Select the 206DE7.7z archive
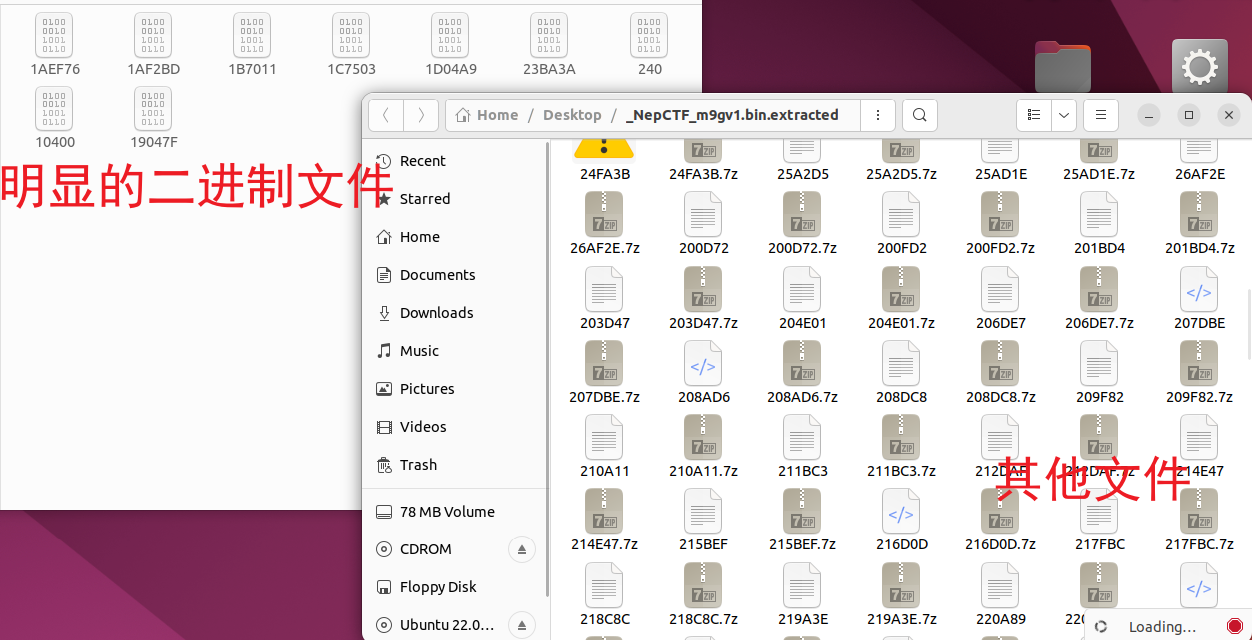The image size is (1252, 640). (1099, 298)
